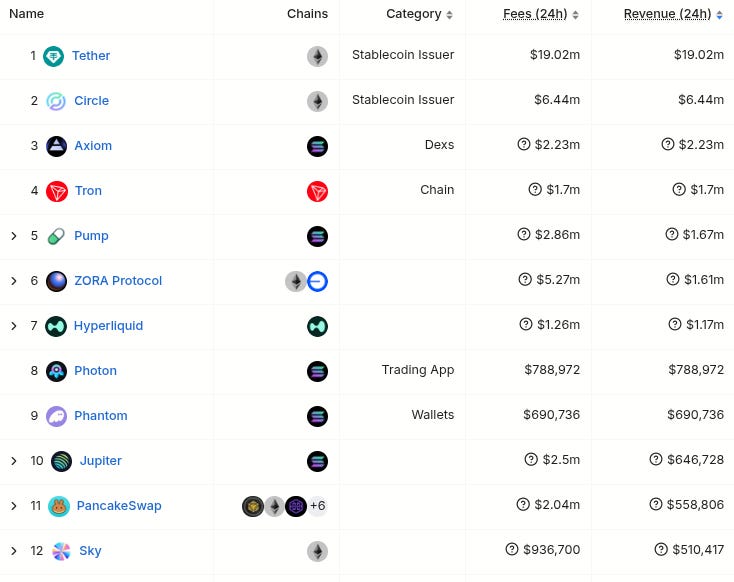Screen dimensions: 734x582
Task: Open the Hyperliquid link
Action: [x=108, y=325]
